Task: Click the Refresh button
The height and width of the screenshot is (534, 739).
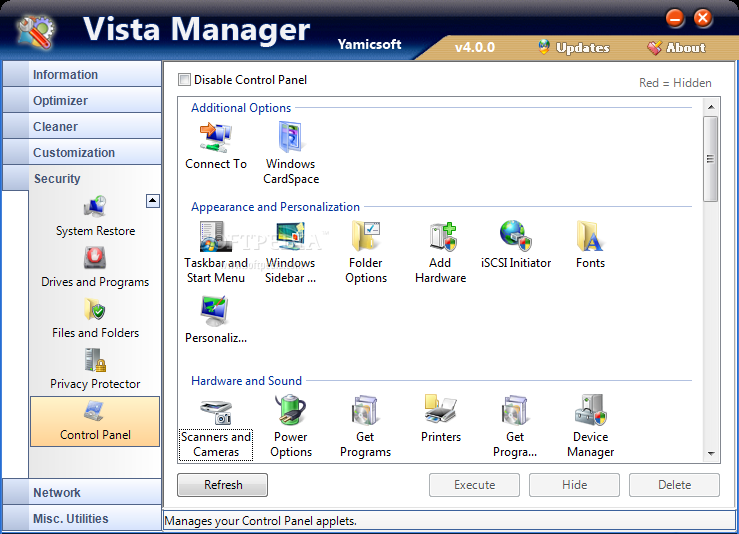Action: (x=222, y=485)
